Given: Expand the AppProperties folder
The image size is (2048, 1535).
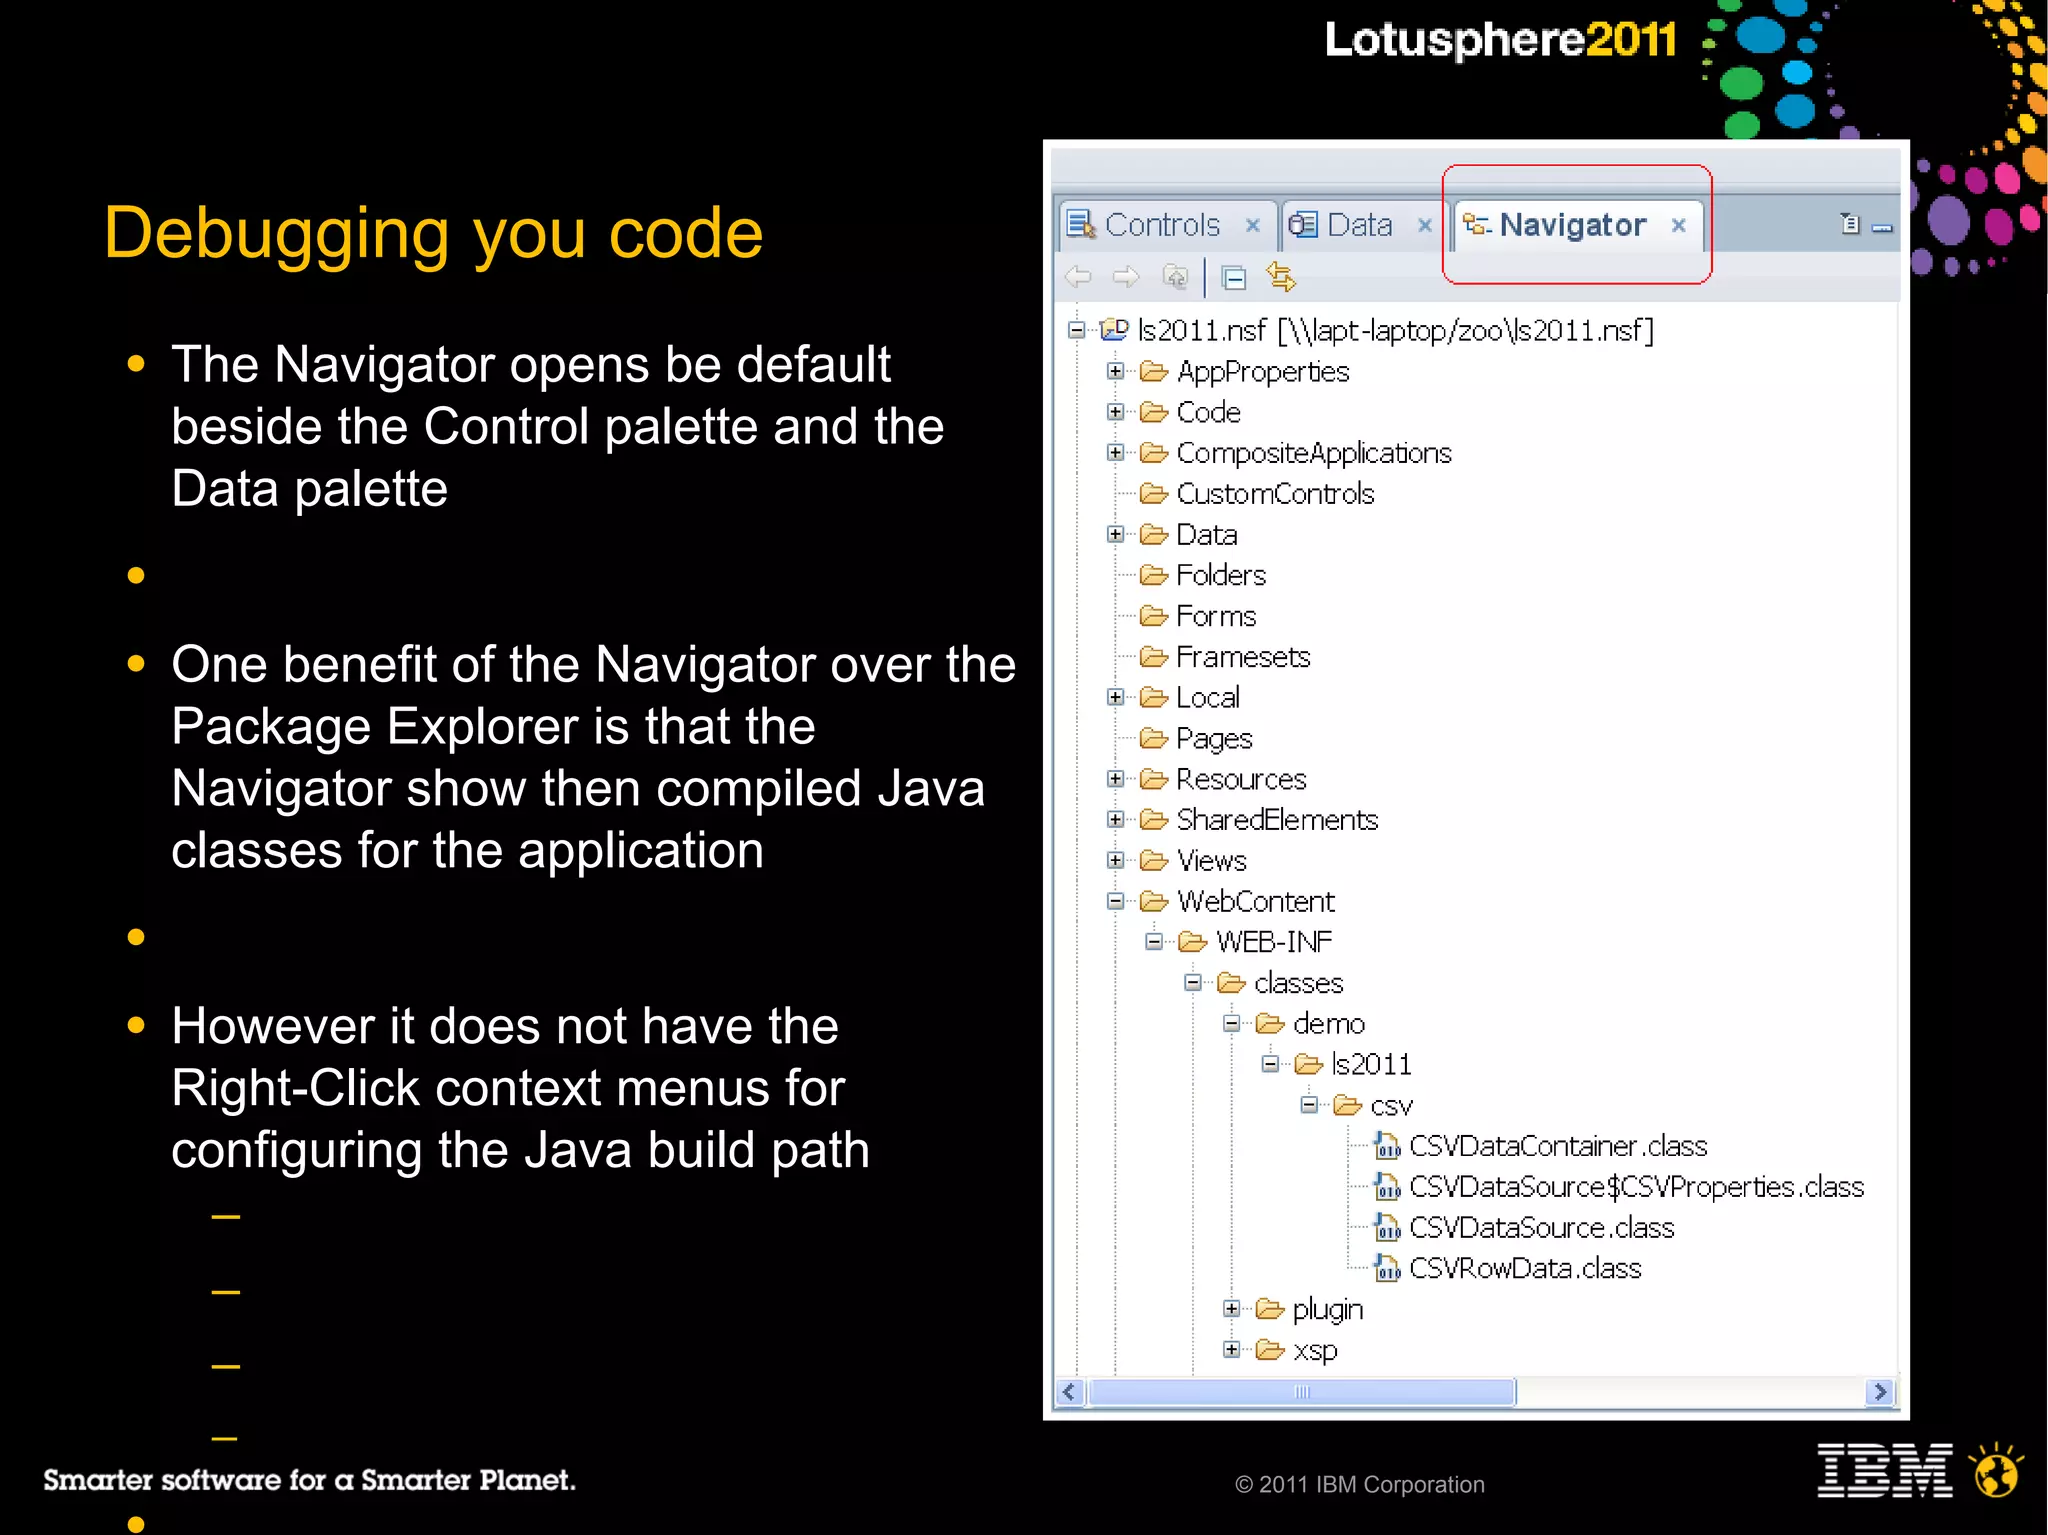Looking at the screenshot, I should click(x=1115, y=371).
